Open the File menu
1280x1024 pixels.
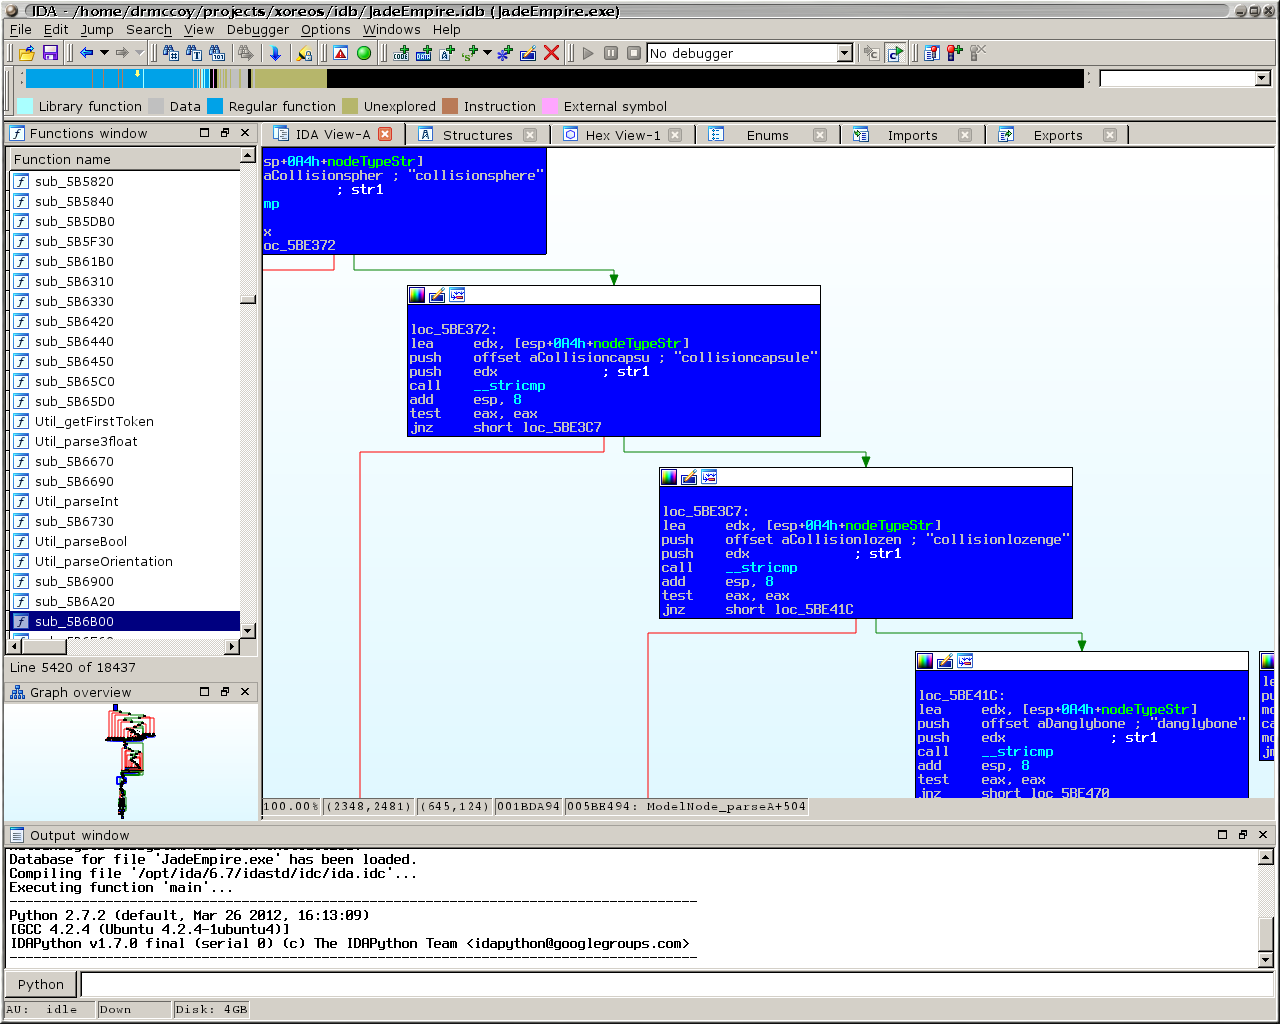point(20,29)
